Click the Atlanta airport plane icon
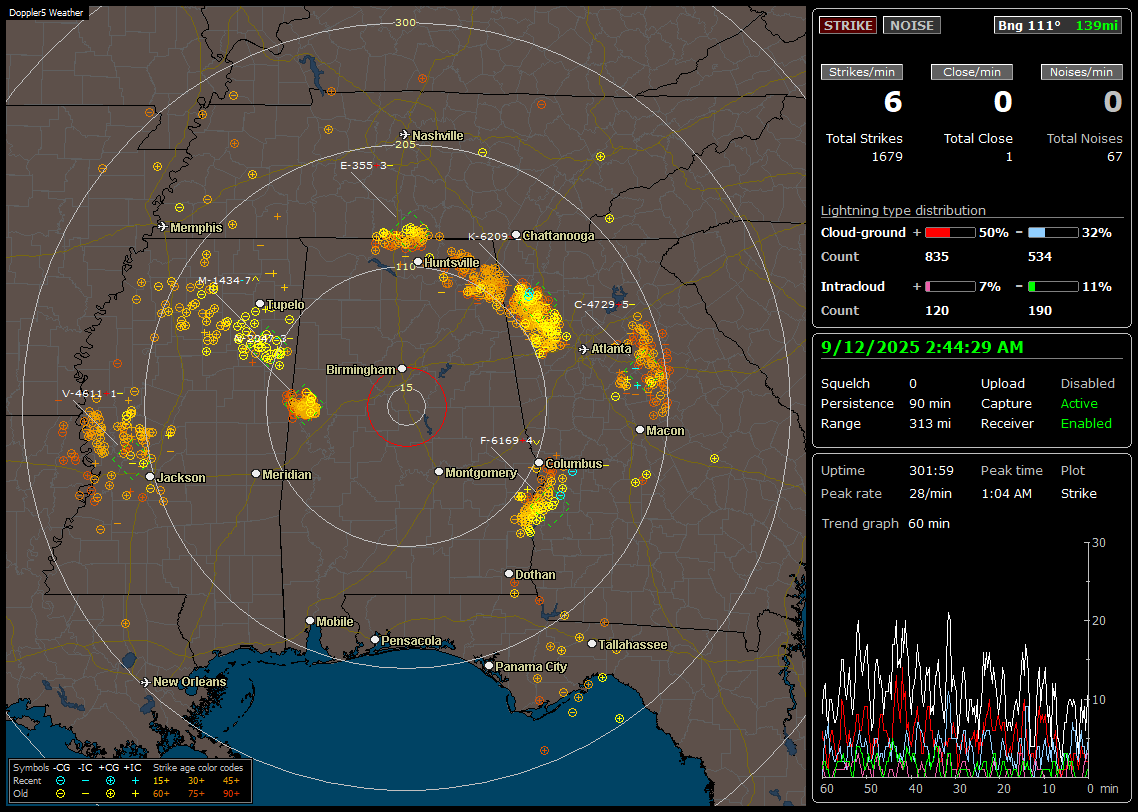 (584, 349)
